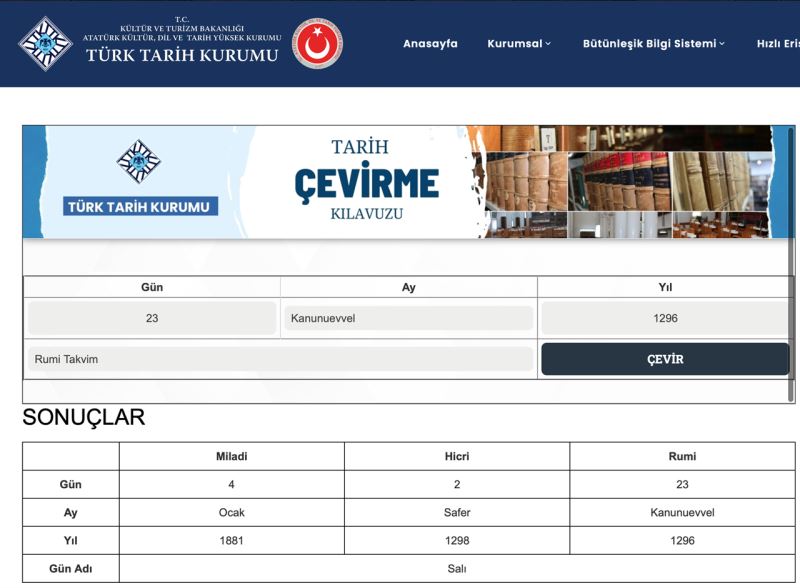The image size is (800, 588).
Task: Click the Türk Tarih Kurumu header logo
Action: click(45, 43)
